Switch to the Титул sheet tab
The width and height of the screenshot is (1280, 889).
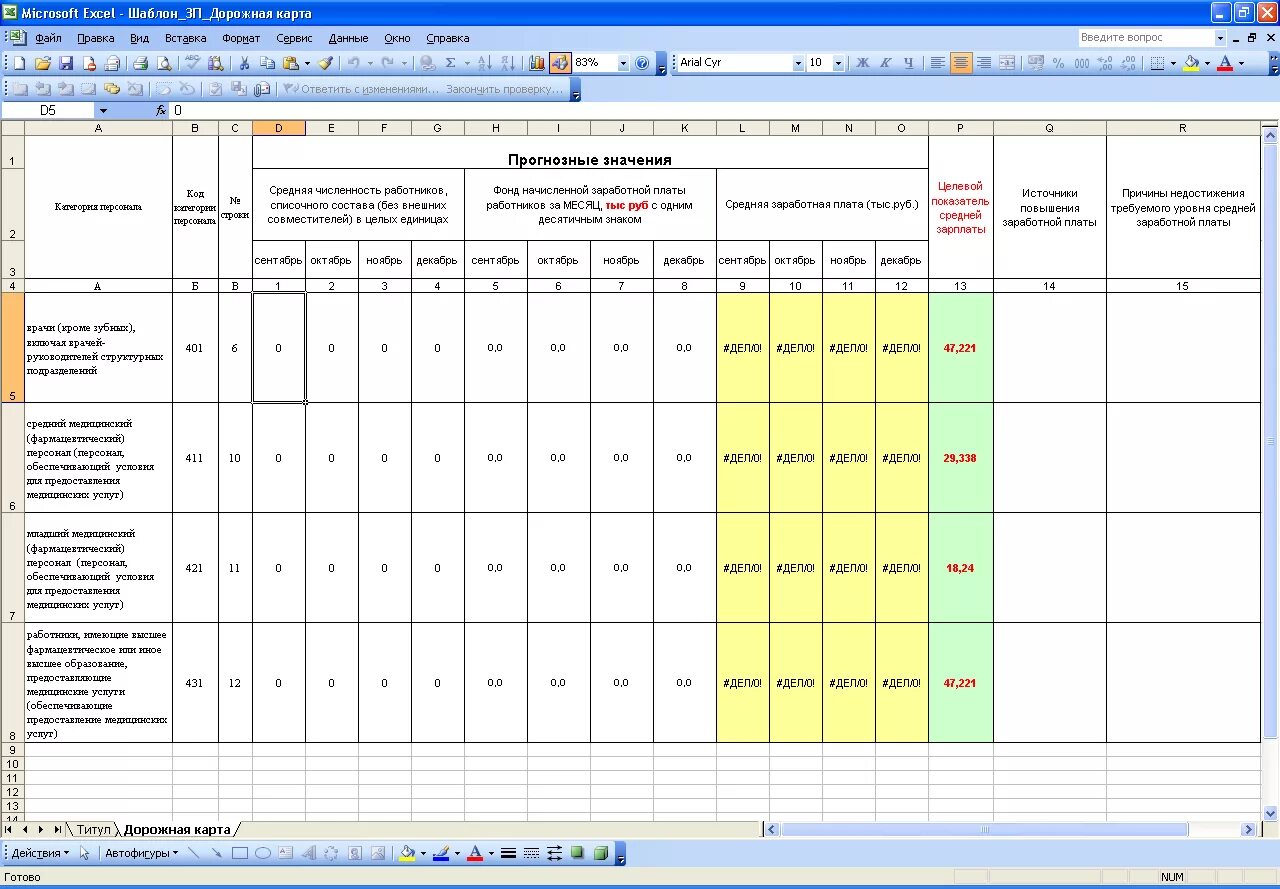(93, 830)
